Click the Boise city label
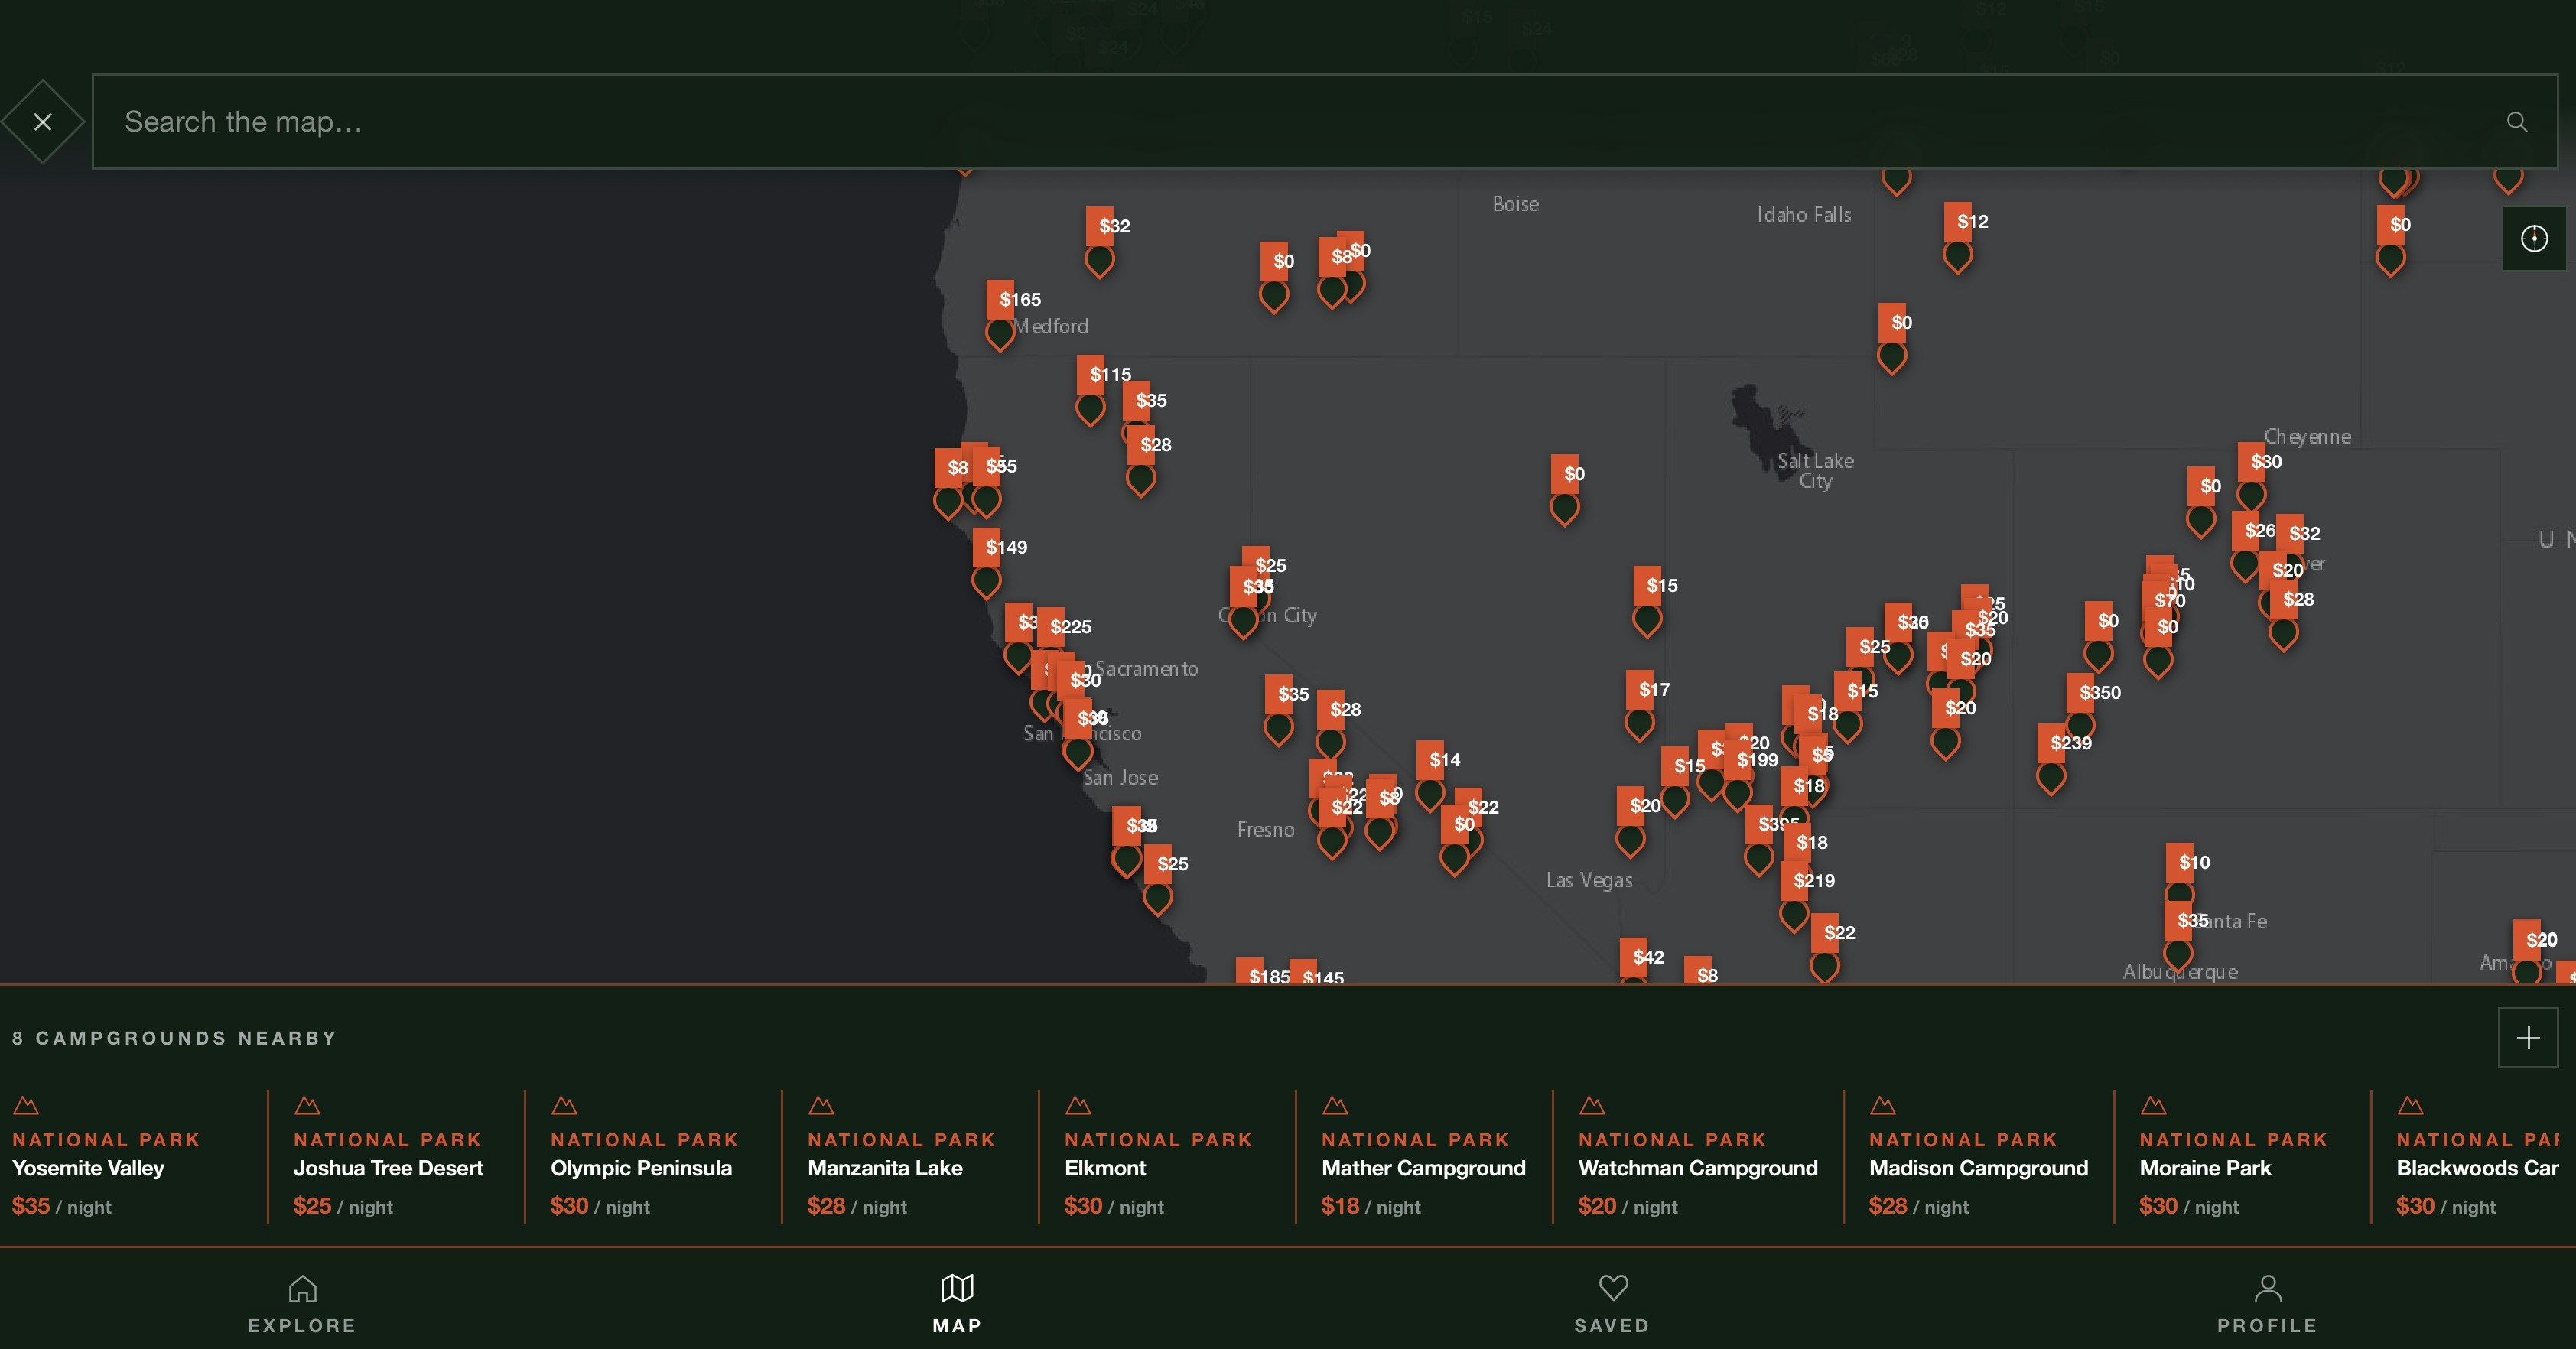2576x1349 pixels. [x=1515, y=204]
